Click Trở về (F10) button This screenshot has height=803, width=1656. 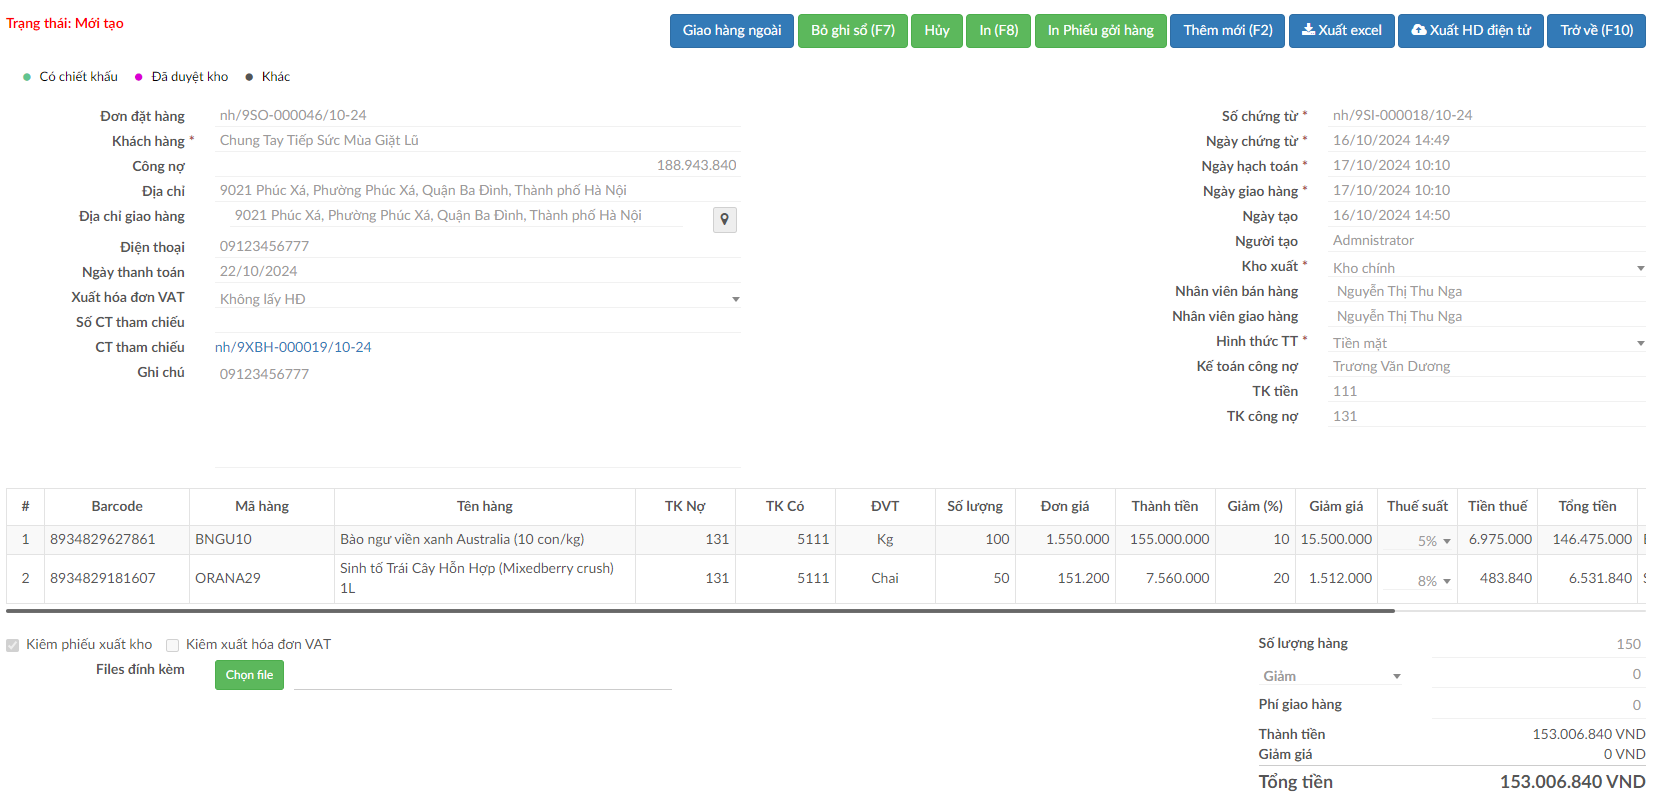1596,30
